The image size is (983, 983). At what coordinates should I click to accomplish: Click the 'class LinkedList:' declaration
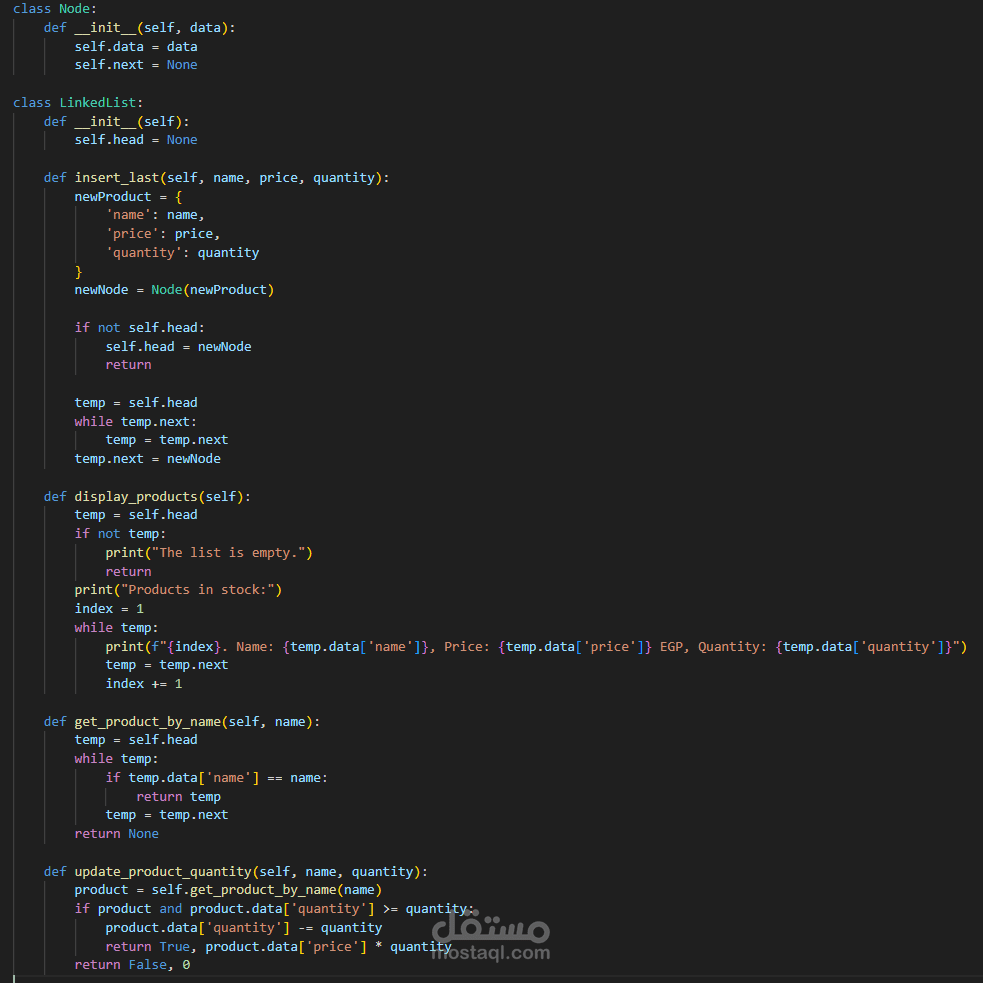[x=78, y=102]
